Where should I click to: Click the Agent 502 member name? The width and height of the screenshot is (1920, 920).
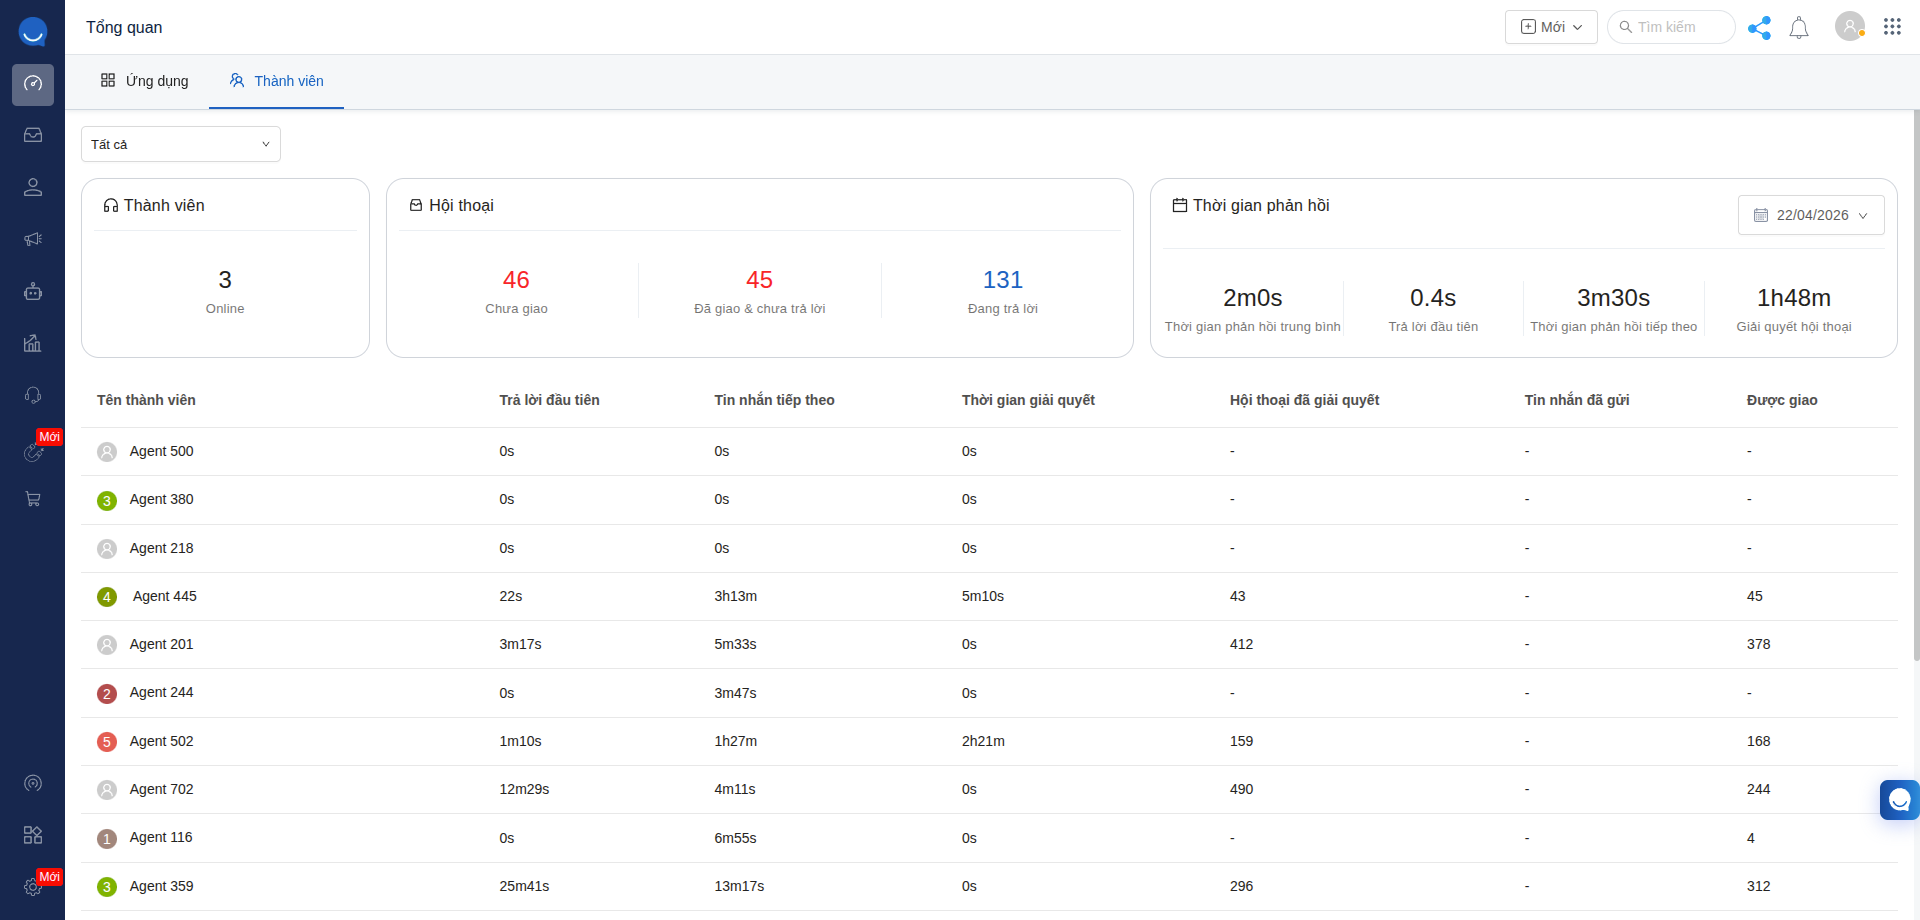[x=161, y=741]
